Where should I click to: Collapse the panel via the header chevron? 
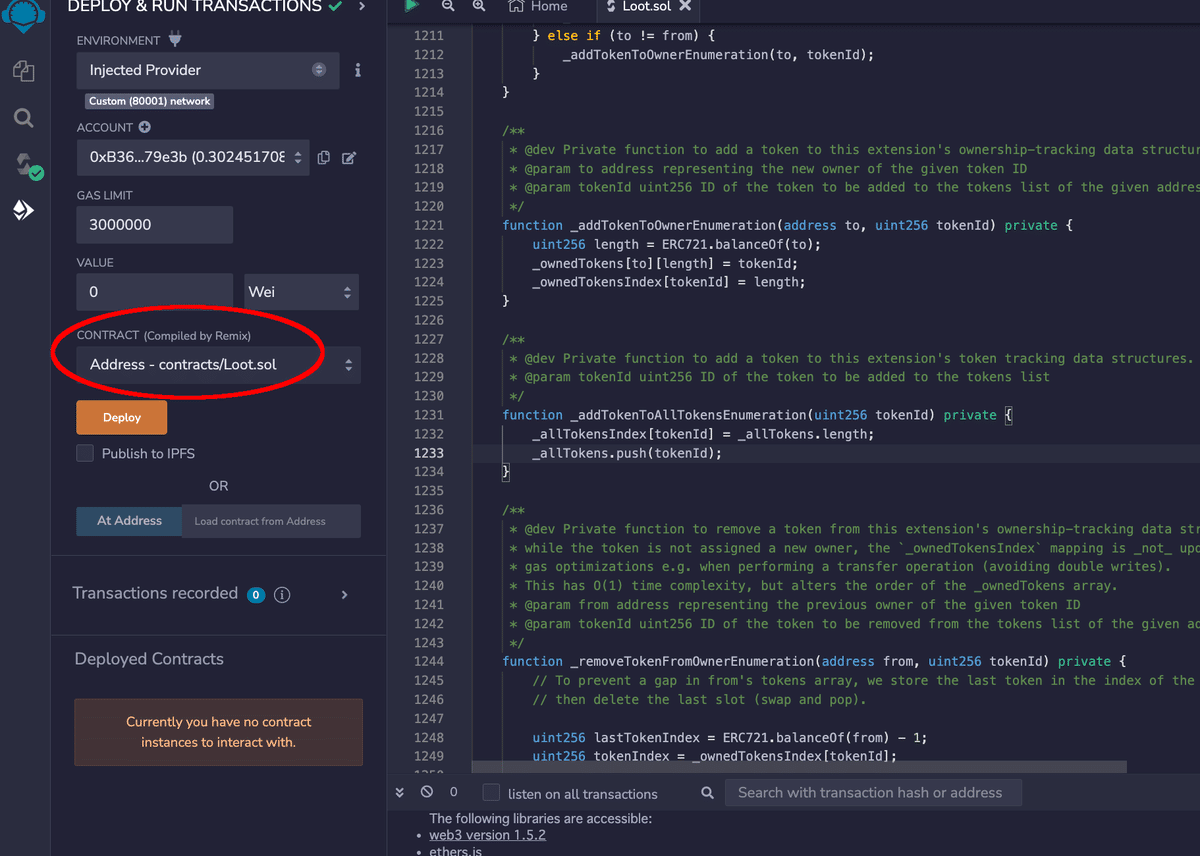pyautogui.click(x=362, y=7)
